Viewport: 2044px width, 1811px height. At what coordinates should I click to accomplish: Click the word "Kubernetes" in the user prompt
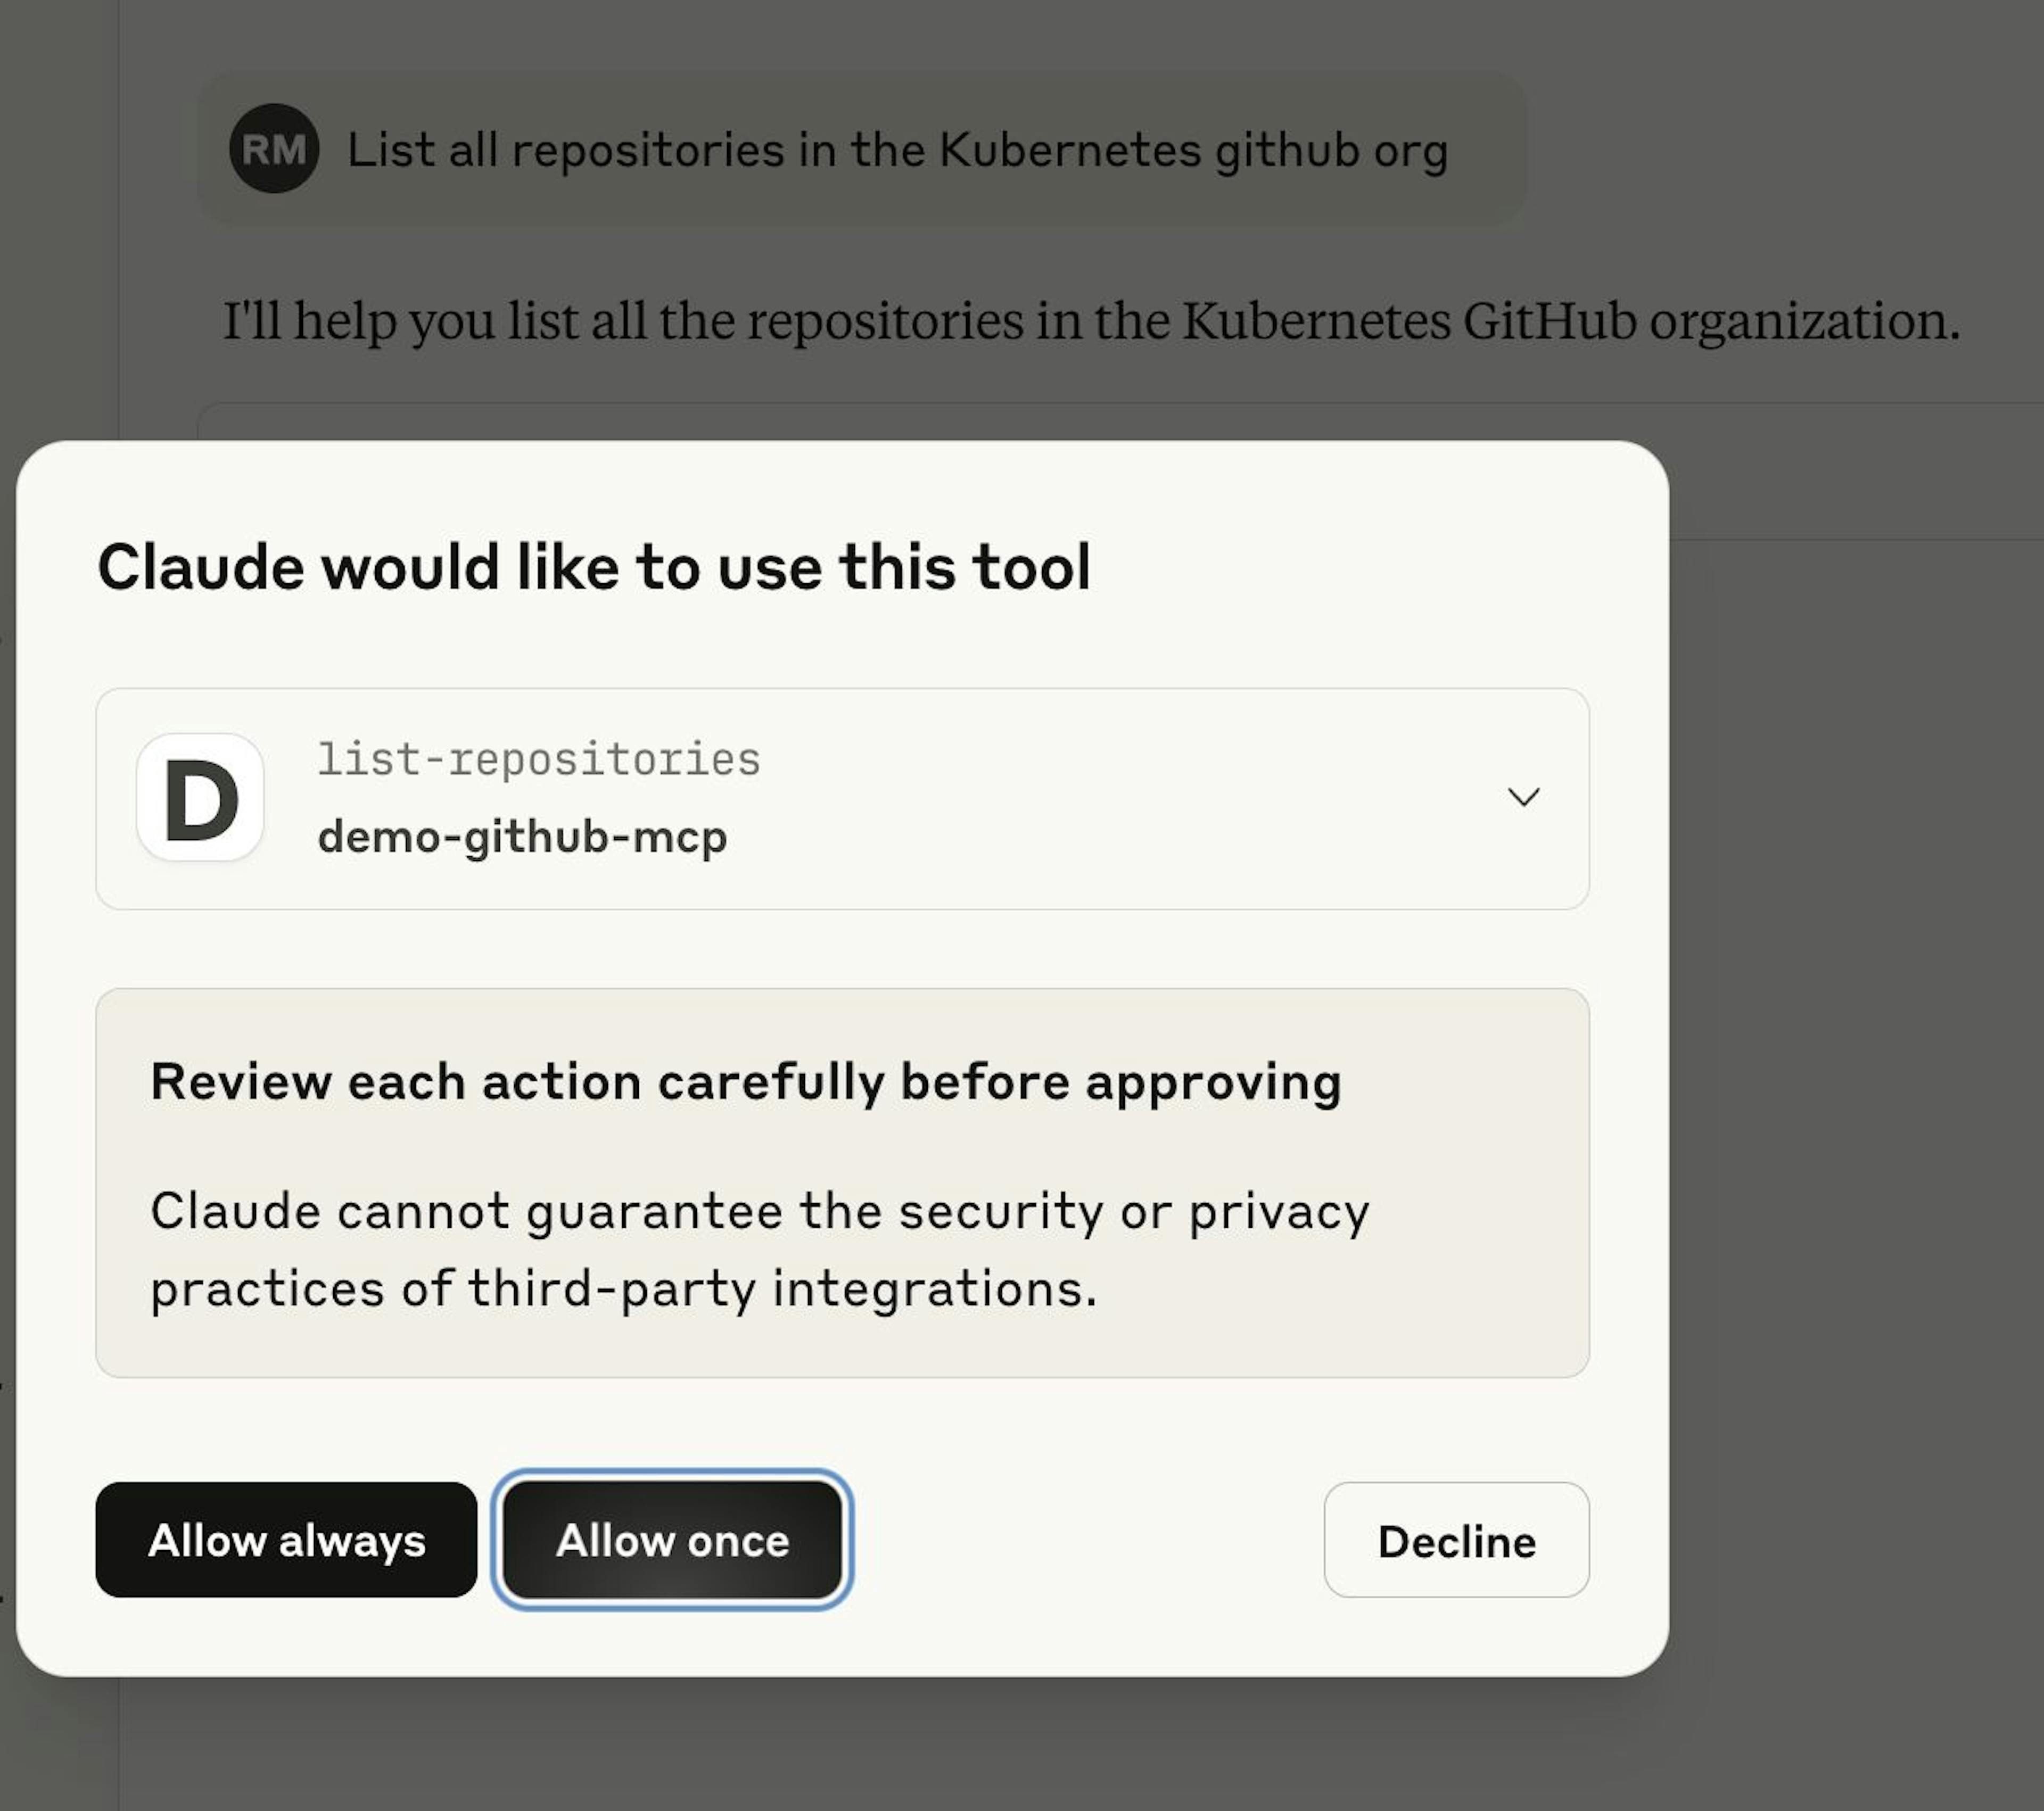pyautogui.click(x=1069, y=151)
